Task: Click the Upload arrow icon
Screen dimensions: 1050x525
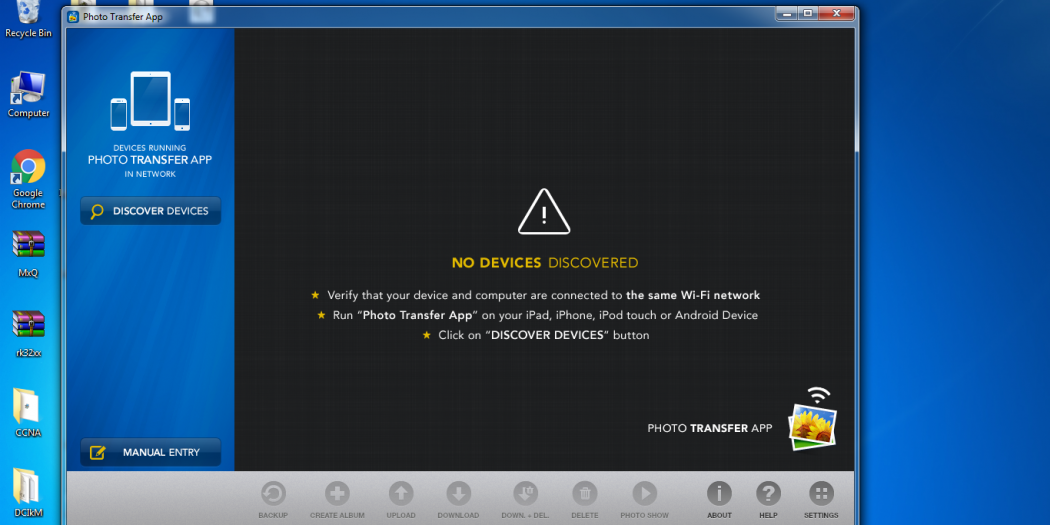Action: (401, 494)
